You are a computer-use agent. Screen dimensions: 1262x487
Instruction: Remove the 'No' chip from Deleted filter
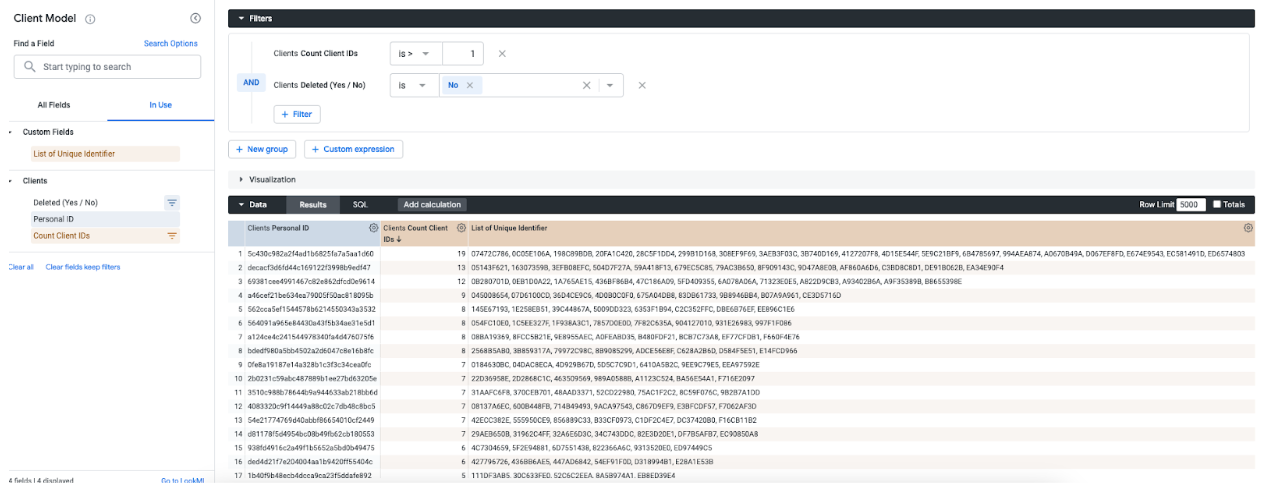[x=469, y=86]
